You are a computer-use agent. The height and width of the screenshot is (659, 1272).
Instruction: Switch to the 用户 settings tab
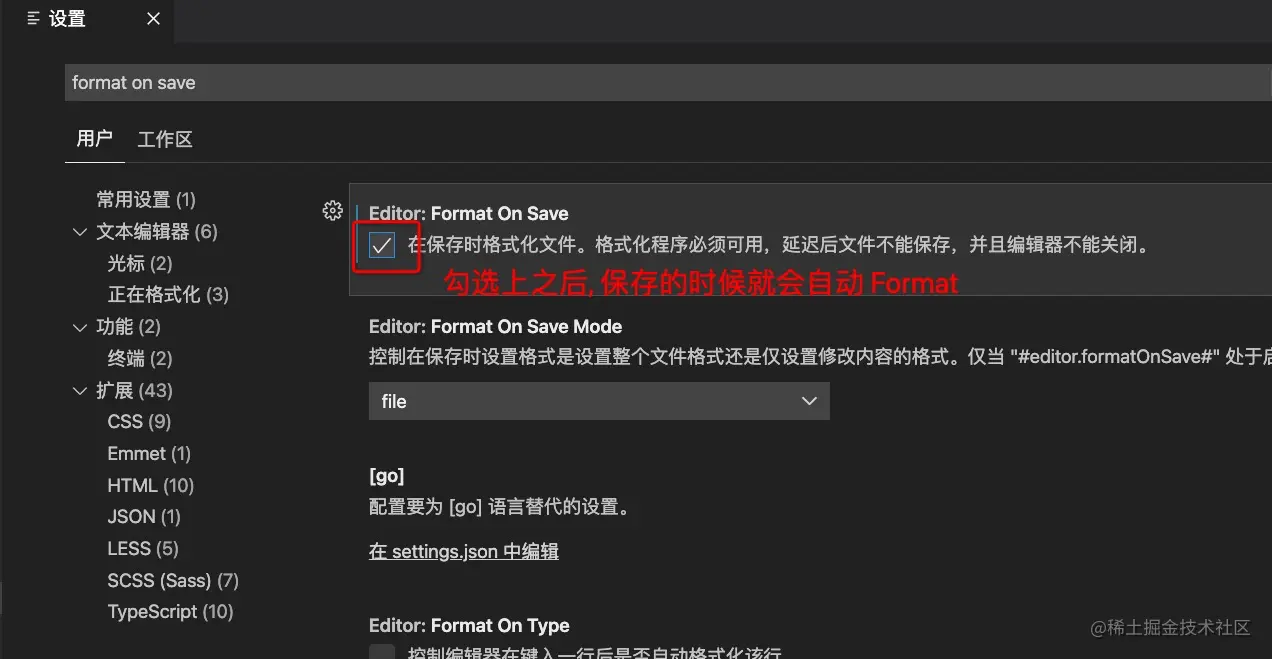95,139
